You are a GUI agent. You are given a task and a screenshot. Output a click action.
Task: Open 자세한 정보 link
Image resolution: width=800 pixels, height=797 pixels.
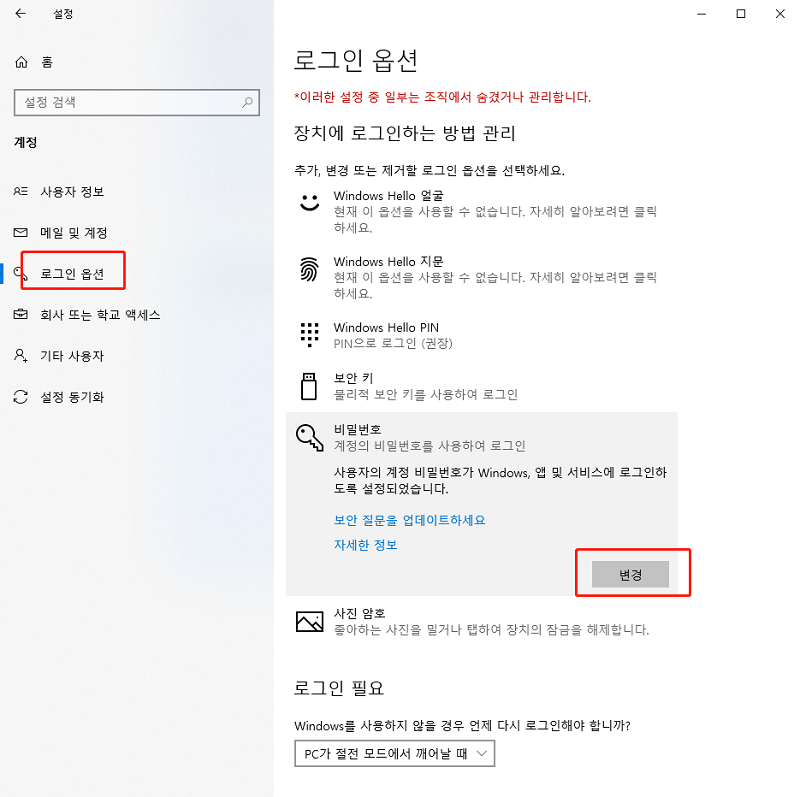[365, 545]
